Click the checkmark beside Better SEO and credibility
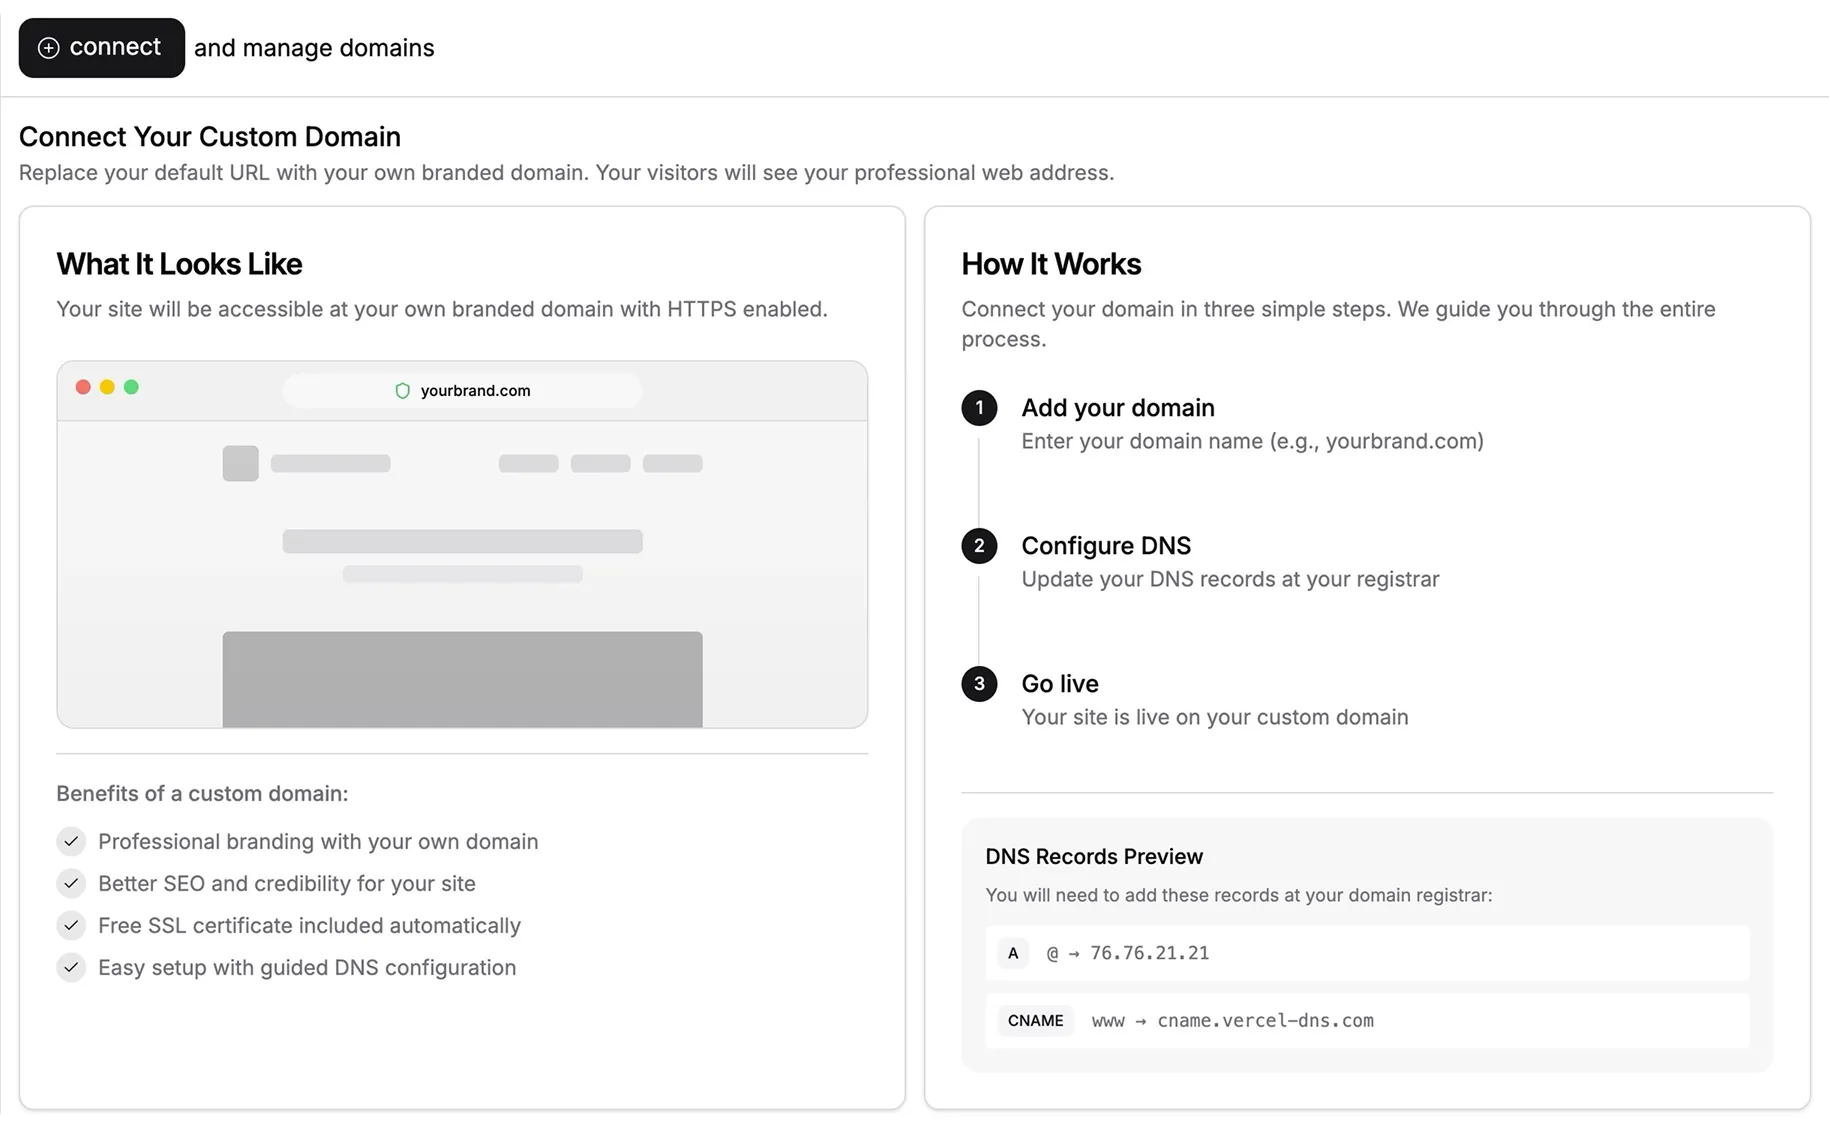This screenshot has width=1830, height=1128. [x=71, y=884]
